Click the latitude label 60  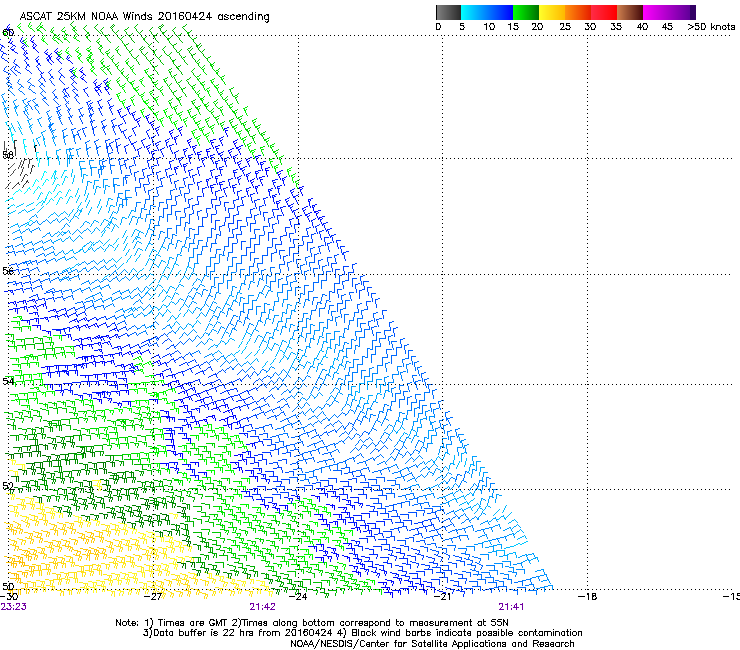coord(8,33)
